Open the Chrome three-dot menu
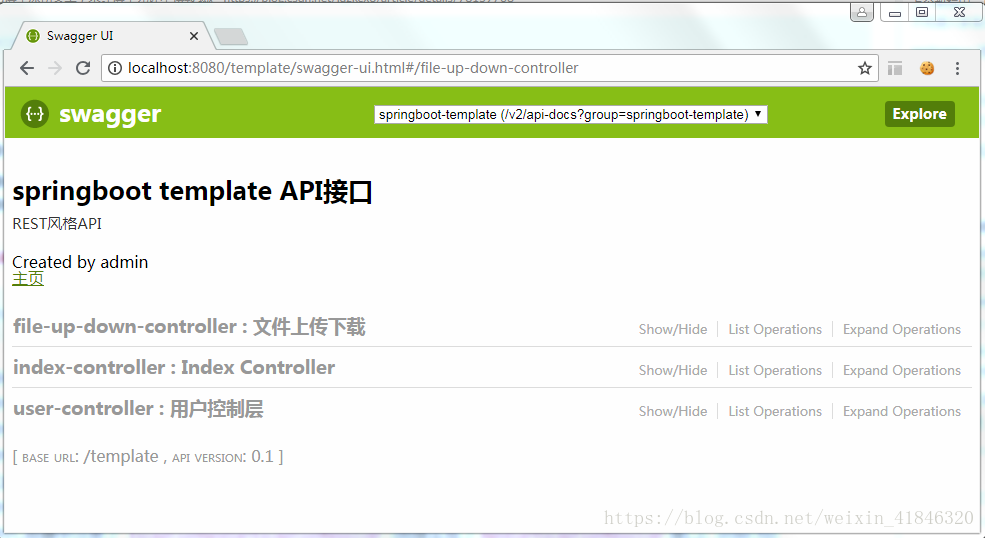 tap(957, 68)
